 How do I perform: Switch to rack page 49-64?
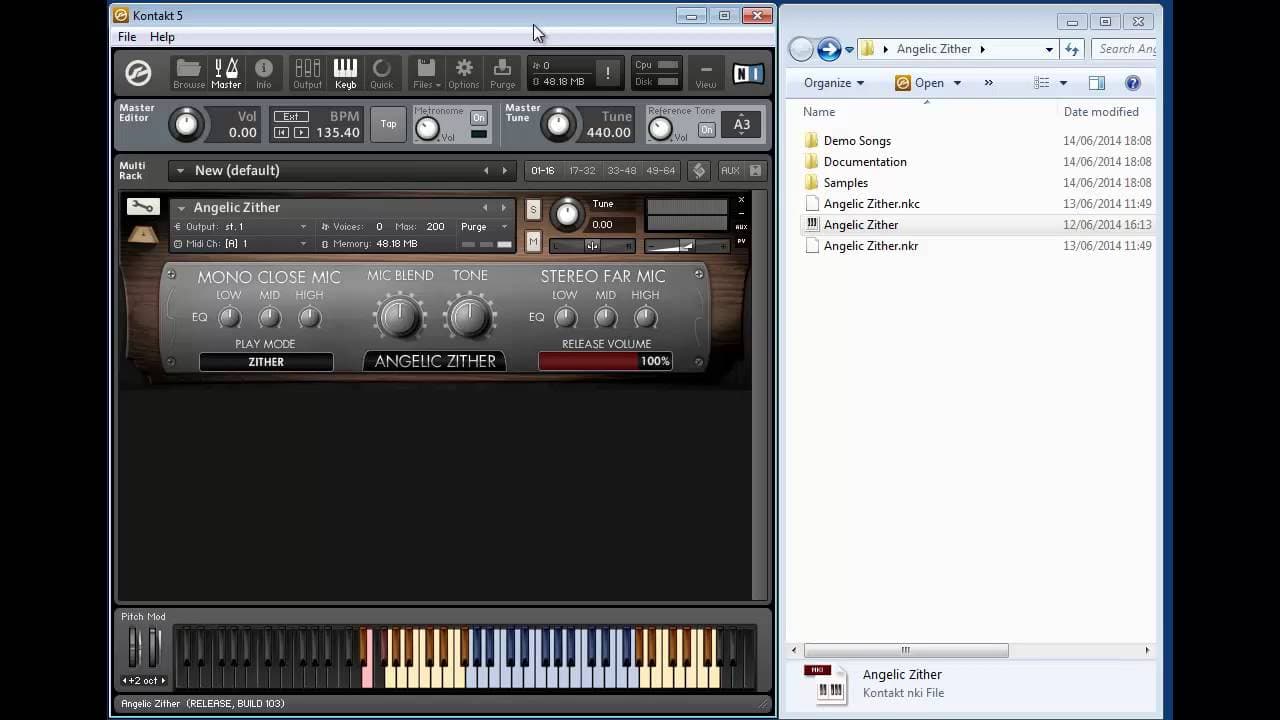661,170
